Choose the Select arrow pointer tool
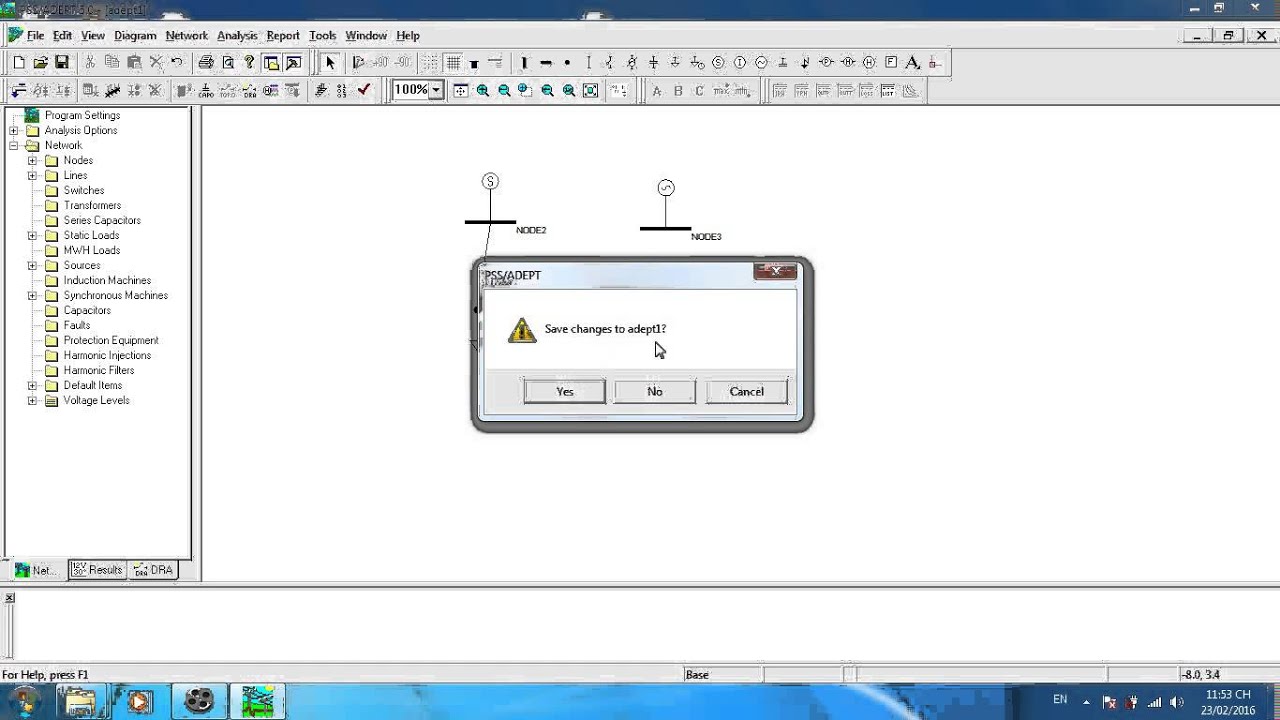The image size is (1280, 720). [330, 62]
